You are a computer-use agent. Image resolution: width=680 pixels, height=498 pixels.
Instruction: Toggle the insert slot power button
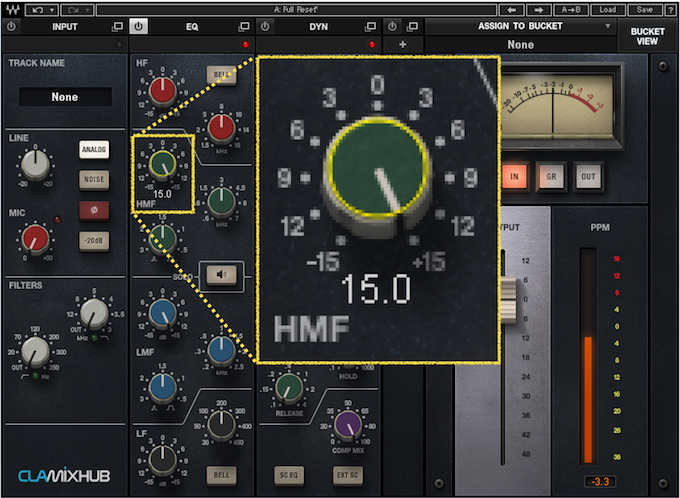pyautogui.click(x=392, y=26)
